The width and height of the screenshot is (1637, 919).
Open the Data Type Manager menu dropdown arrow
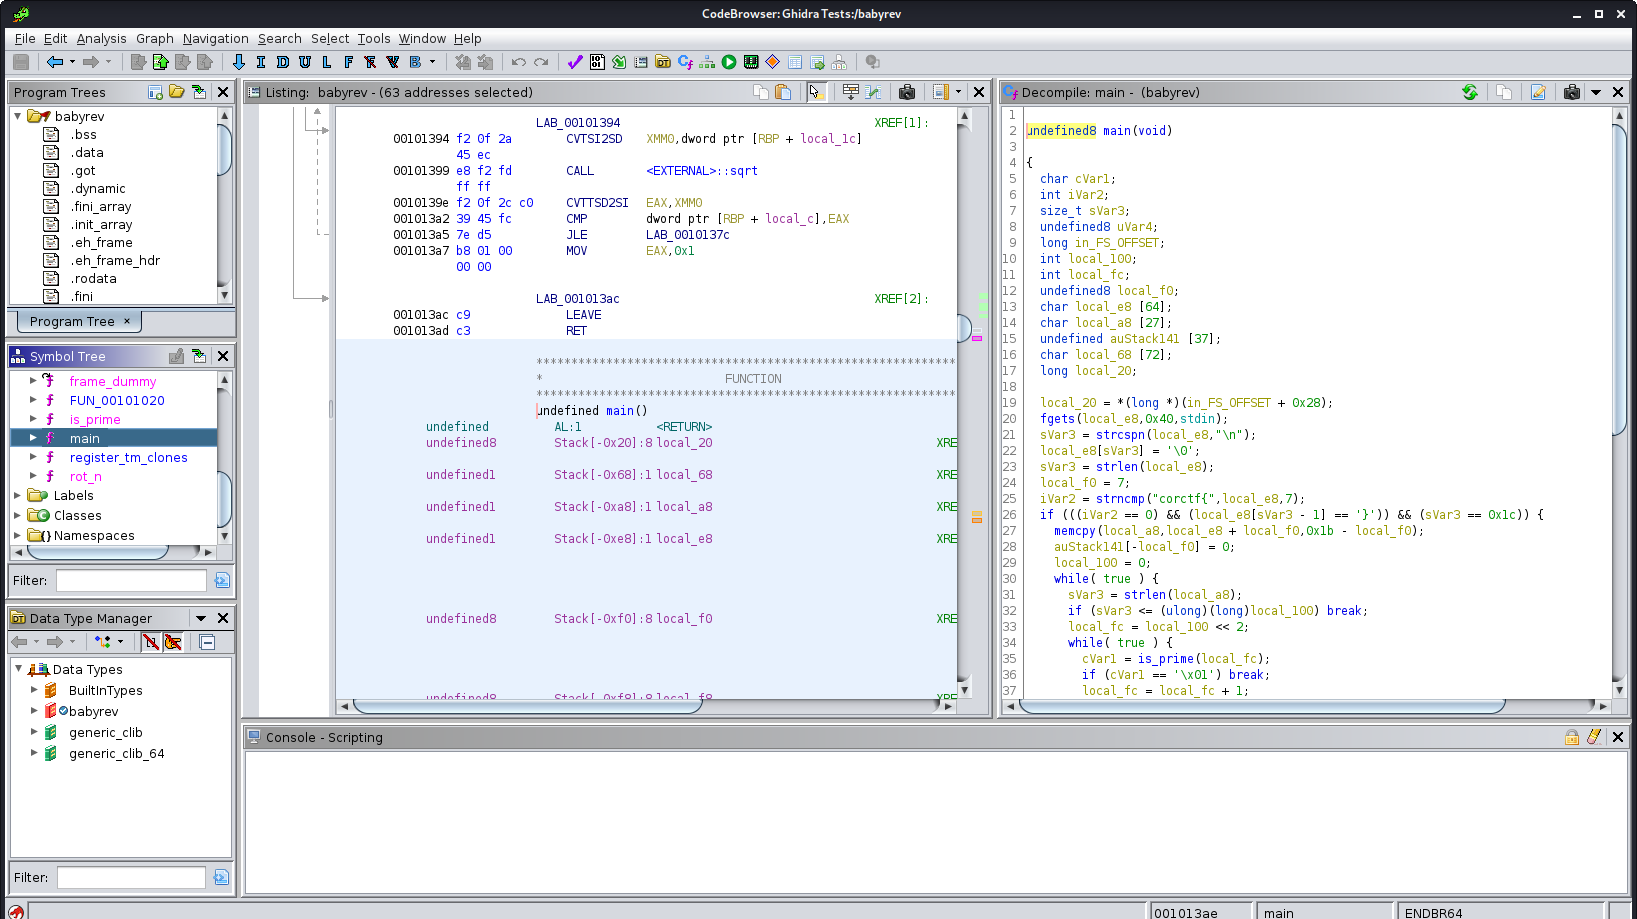click(x=201, y=618)
